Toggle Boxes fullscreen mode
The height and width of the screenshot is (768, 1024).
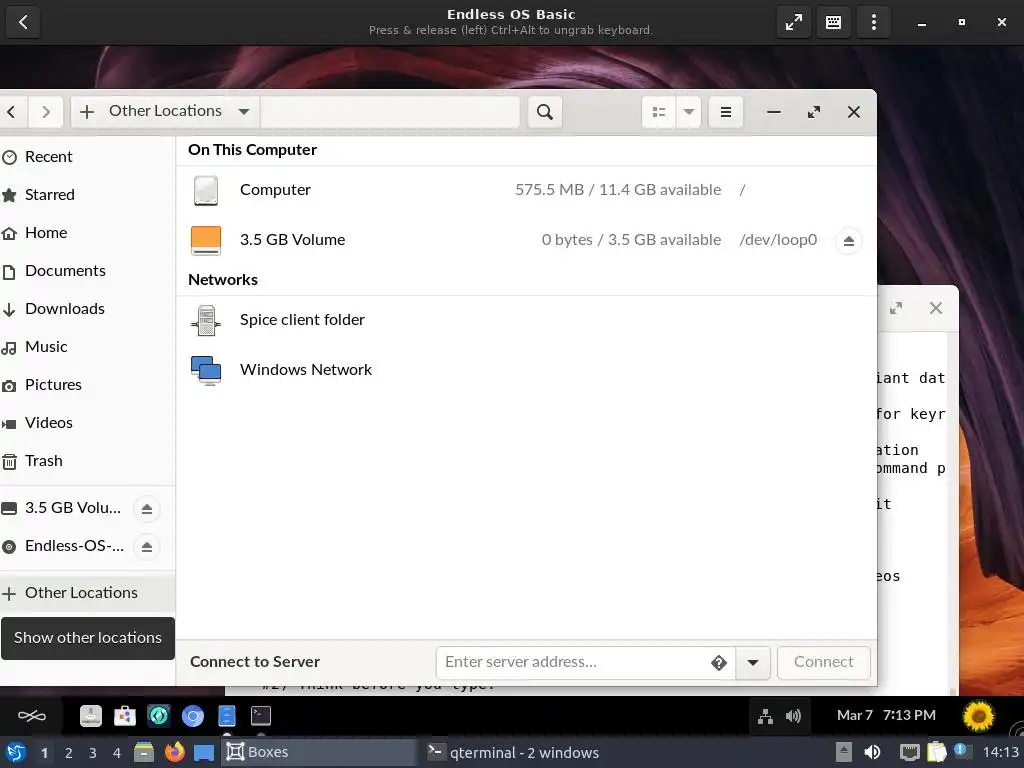tap(793, 22)
